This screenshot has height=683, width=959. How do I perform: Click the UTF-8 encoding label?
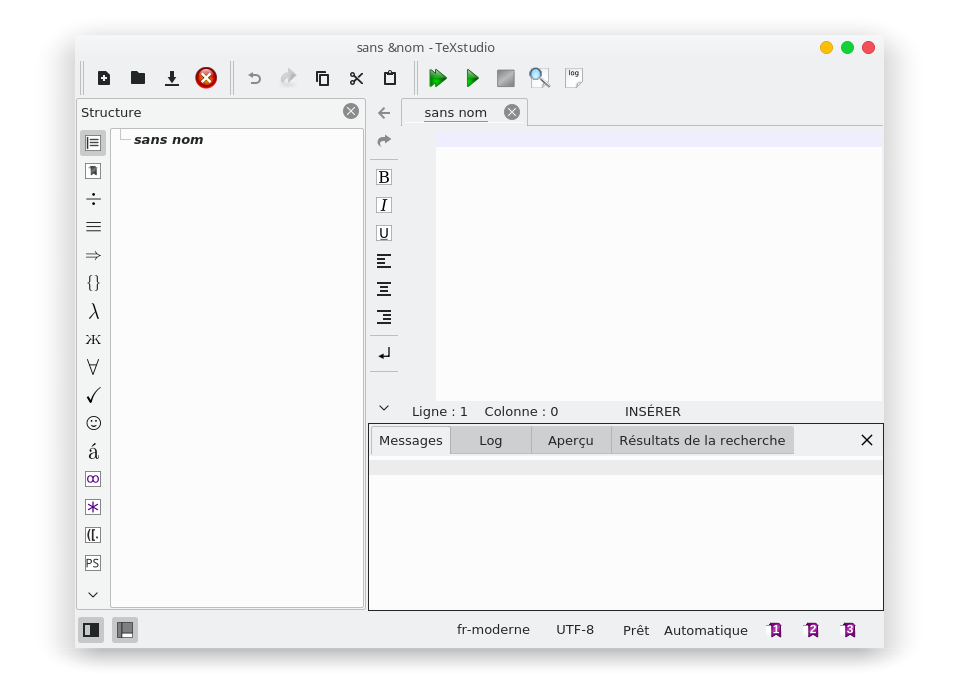click(x=575, y=630)
